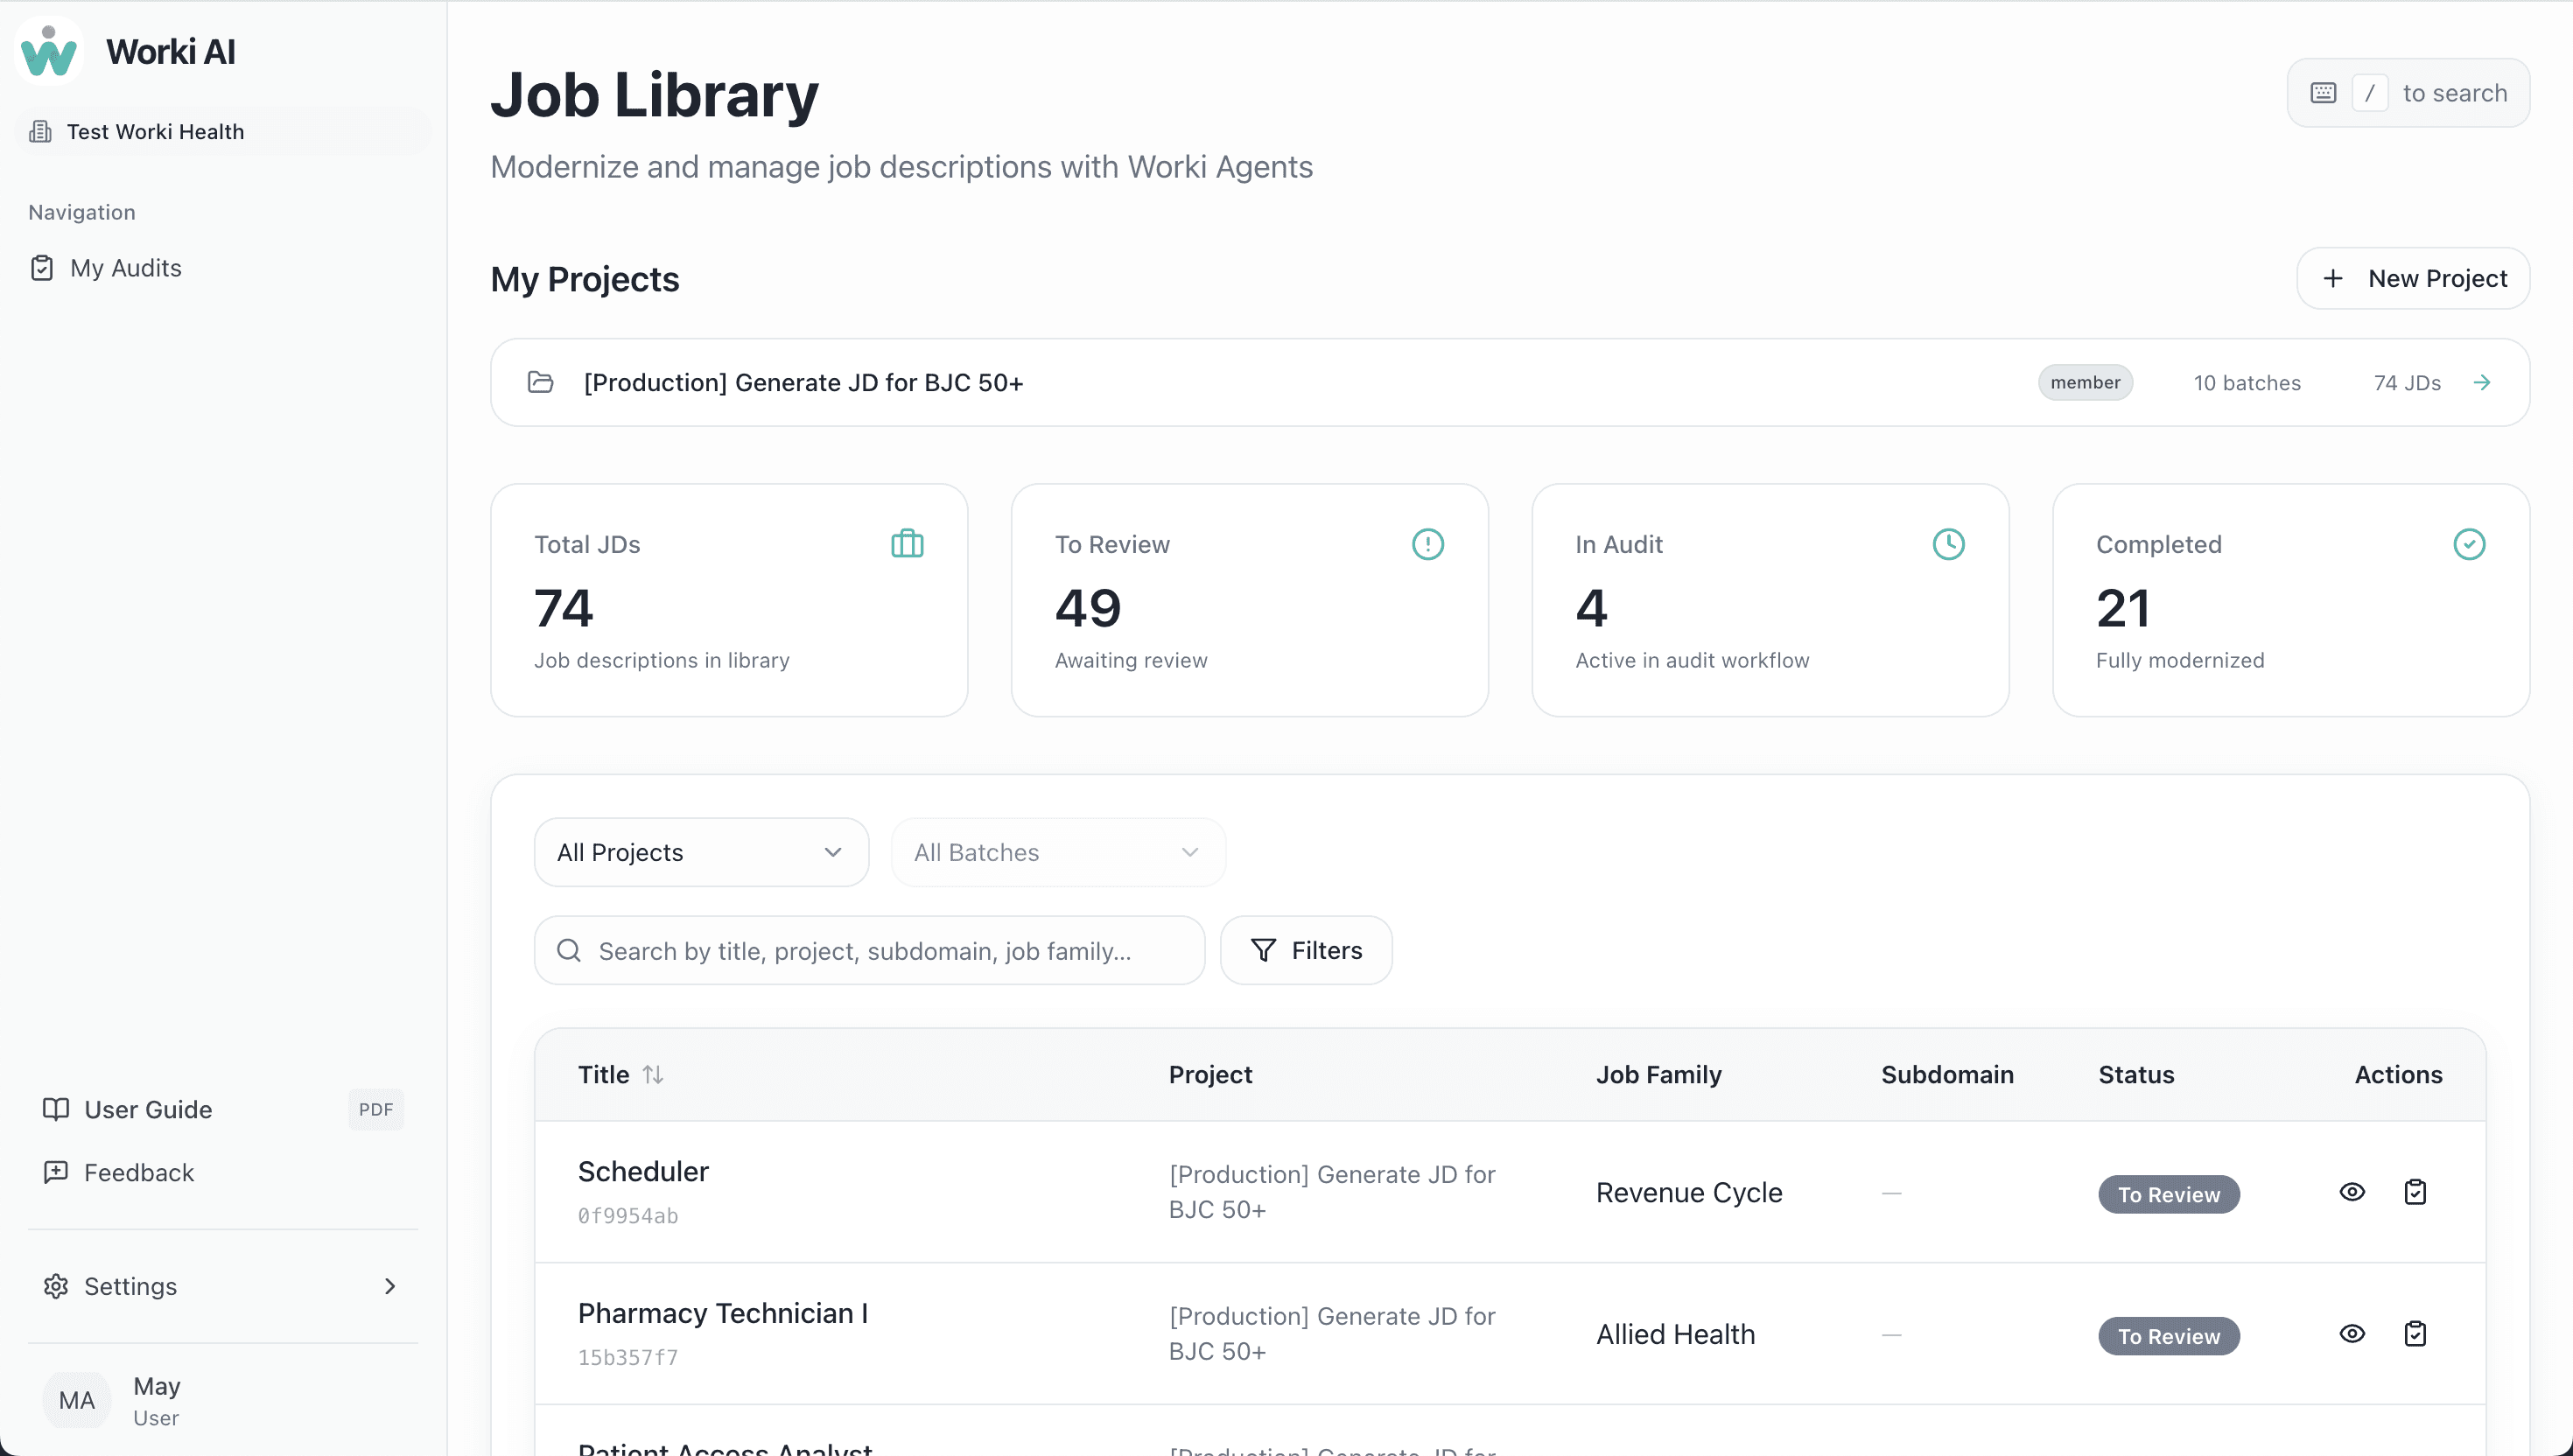Go to My Audits in the navigation
Screen dimensions: 2573x1456
coord(126,268)
